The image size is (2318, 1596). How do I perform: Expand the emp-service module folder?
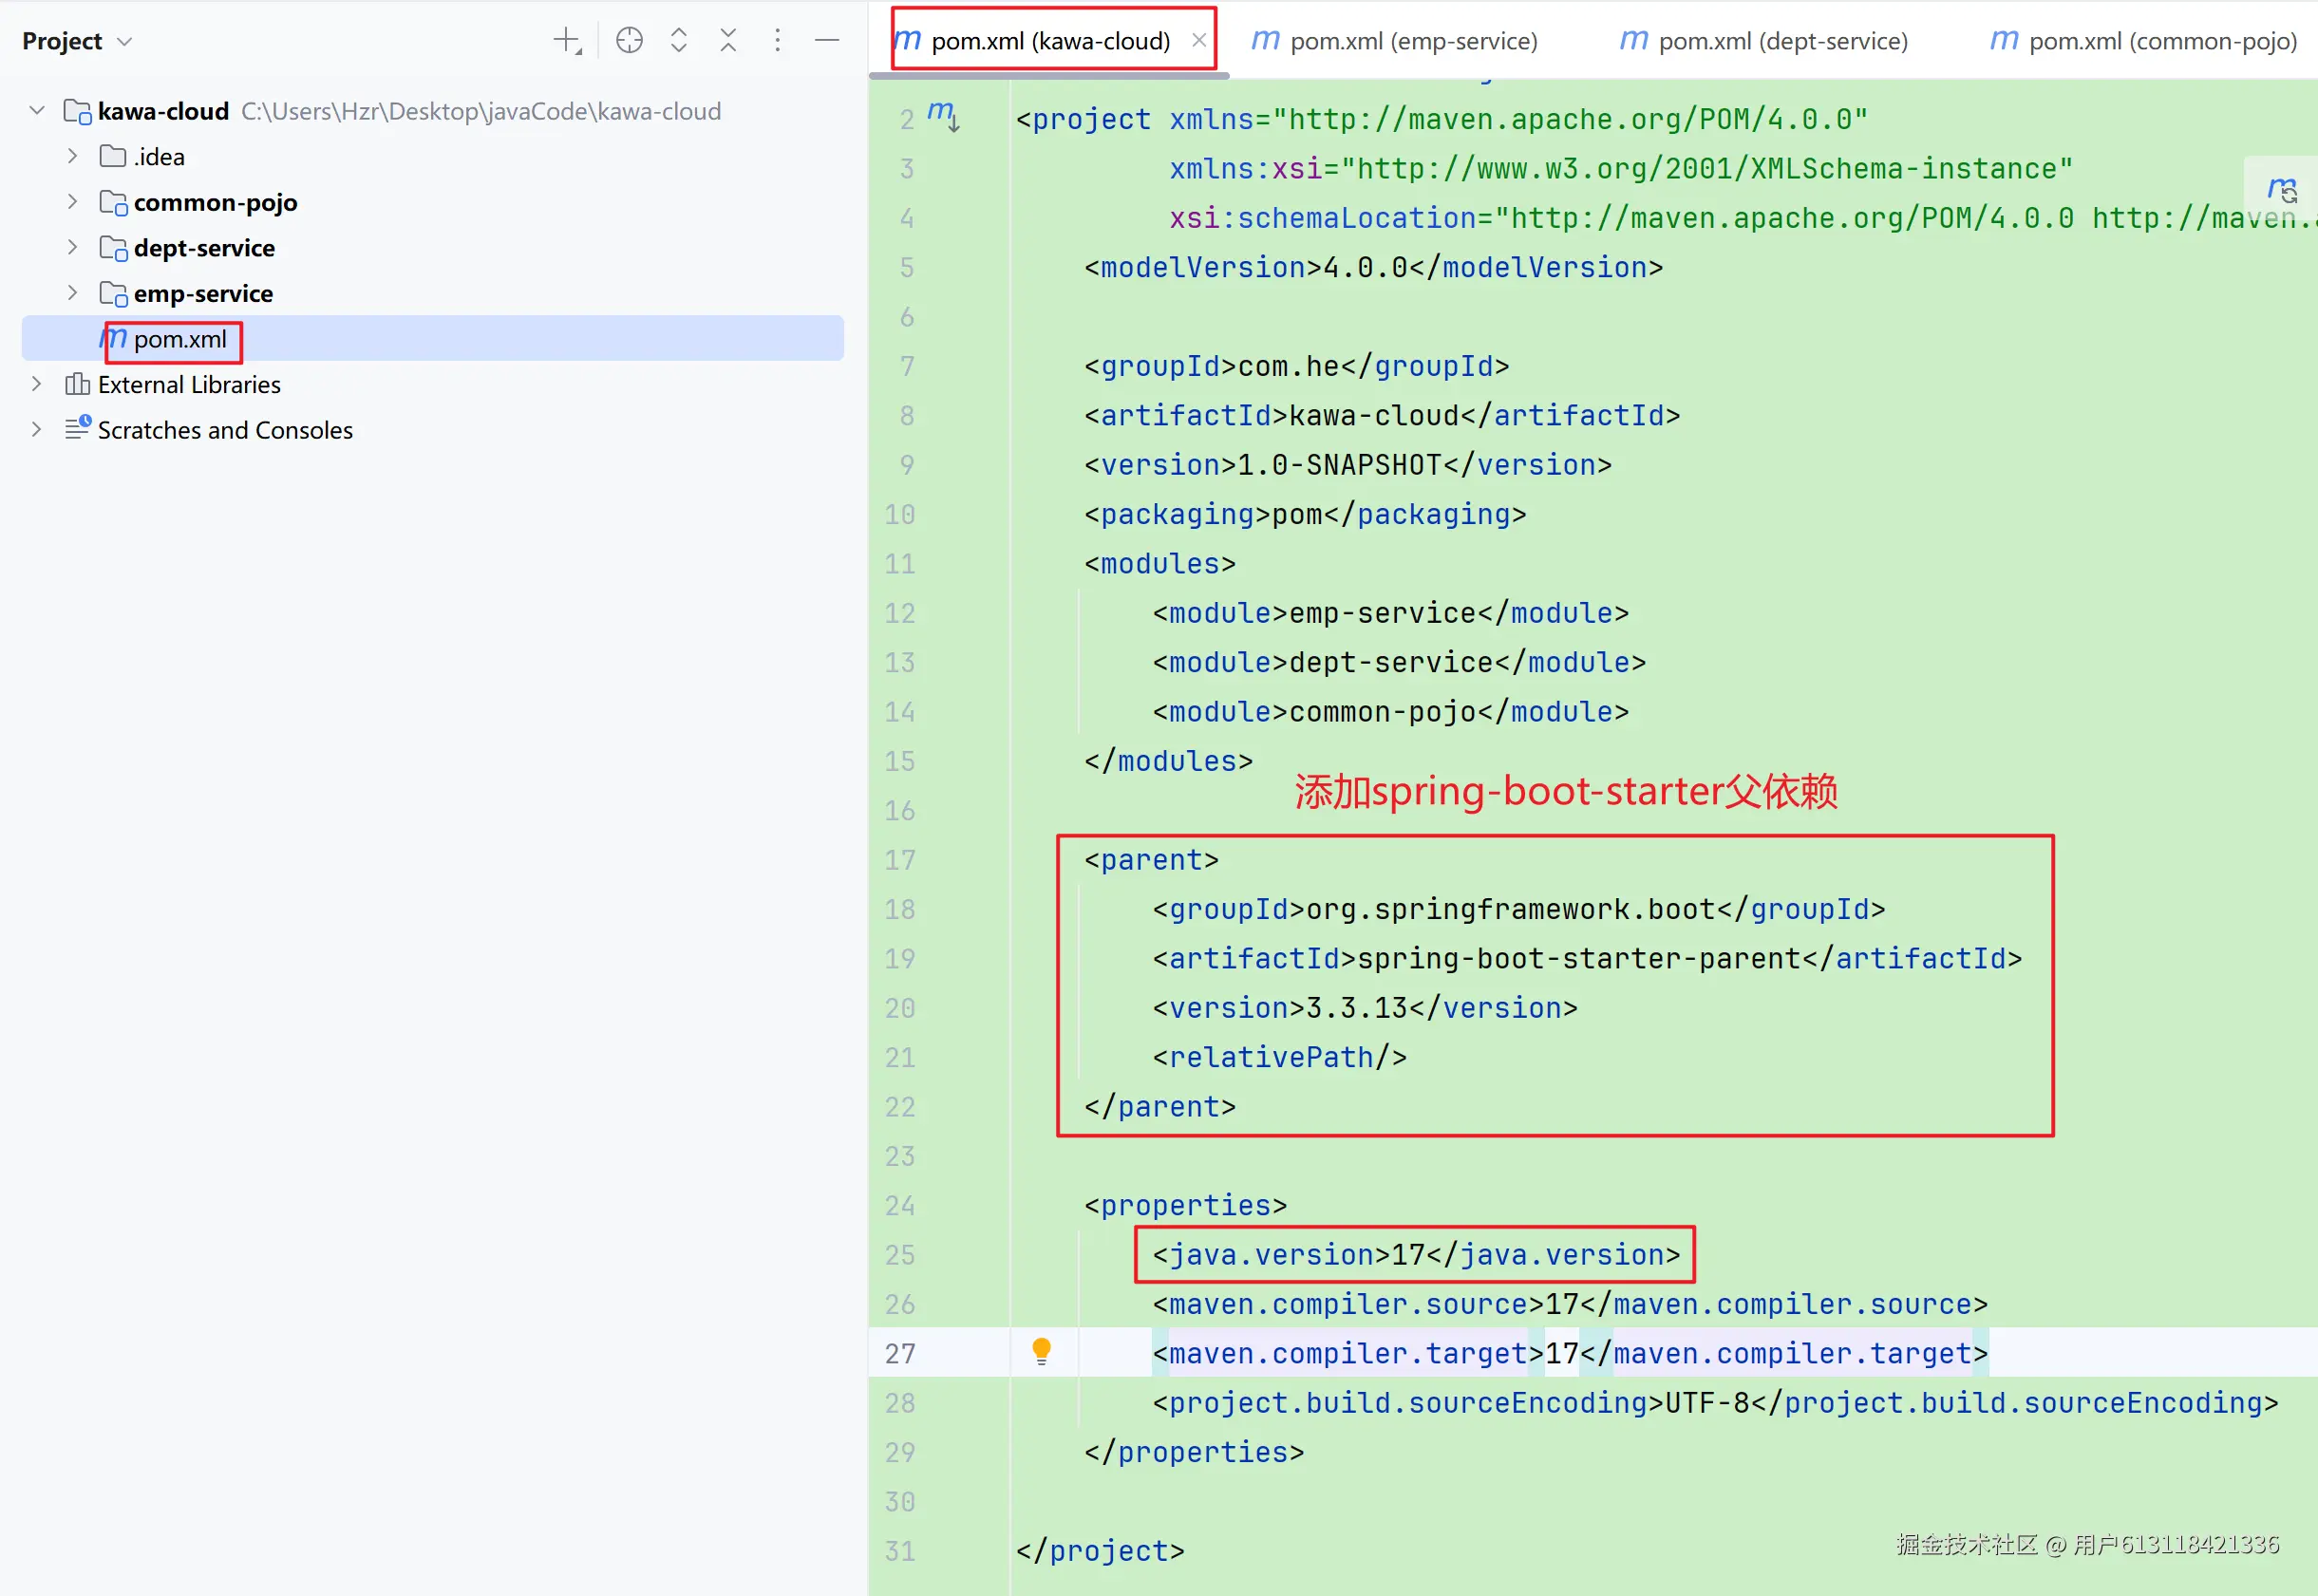pyautogui.click(x=72, y=293)
